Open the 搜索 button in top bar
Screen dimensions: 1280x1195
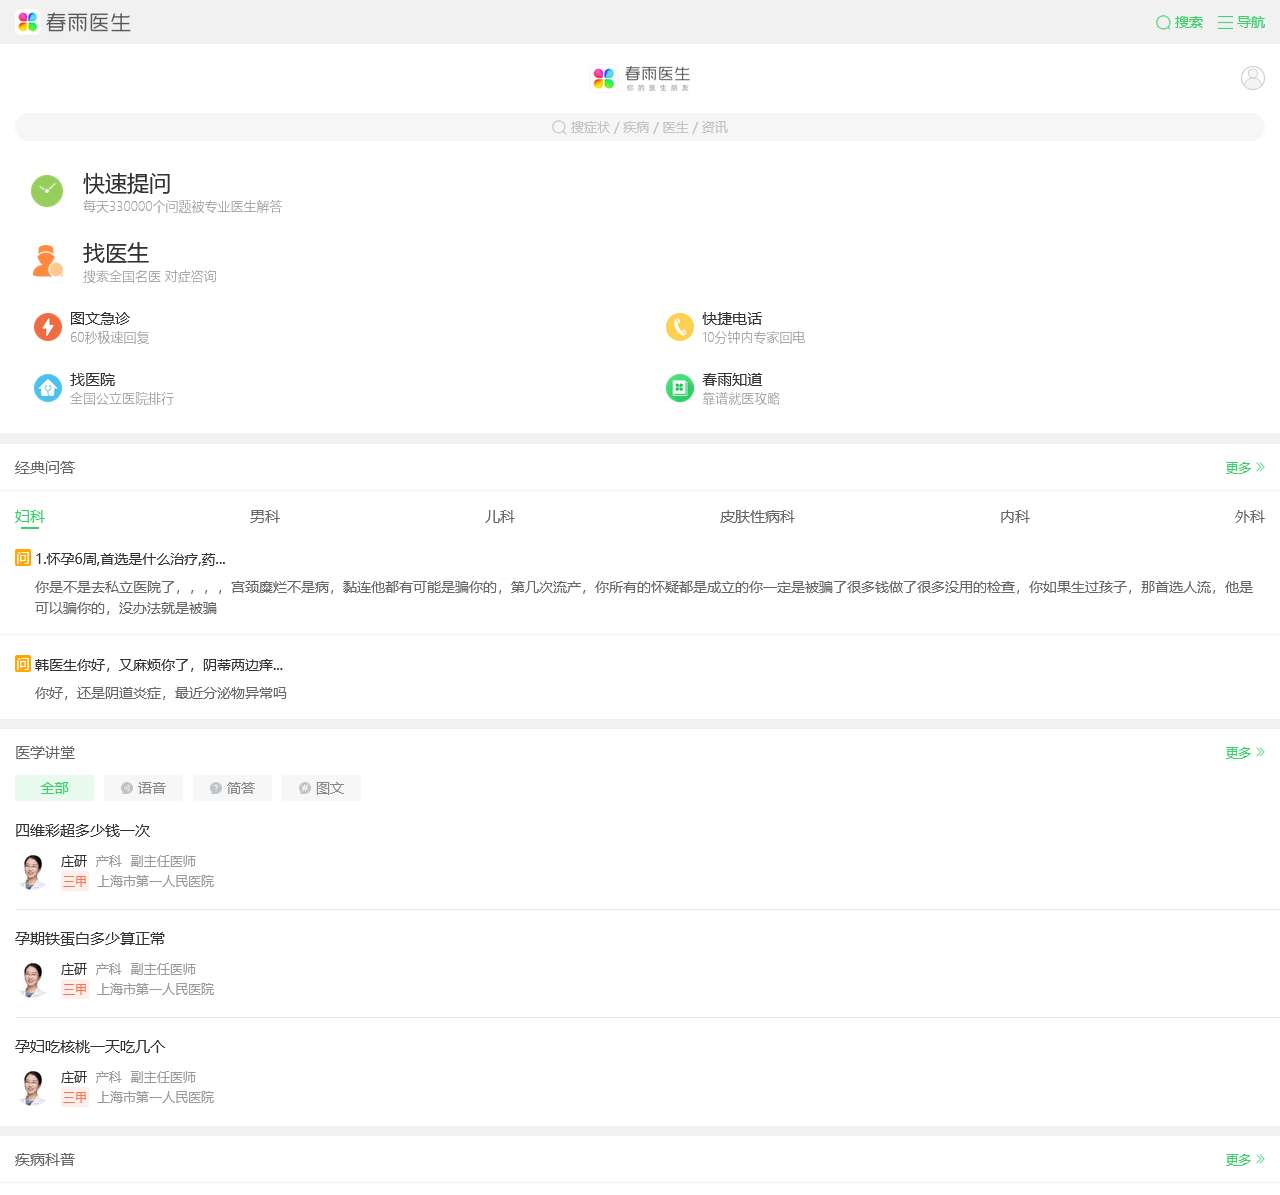pyautogui.click(x=1179, y=22)
